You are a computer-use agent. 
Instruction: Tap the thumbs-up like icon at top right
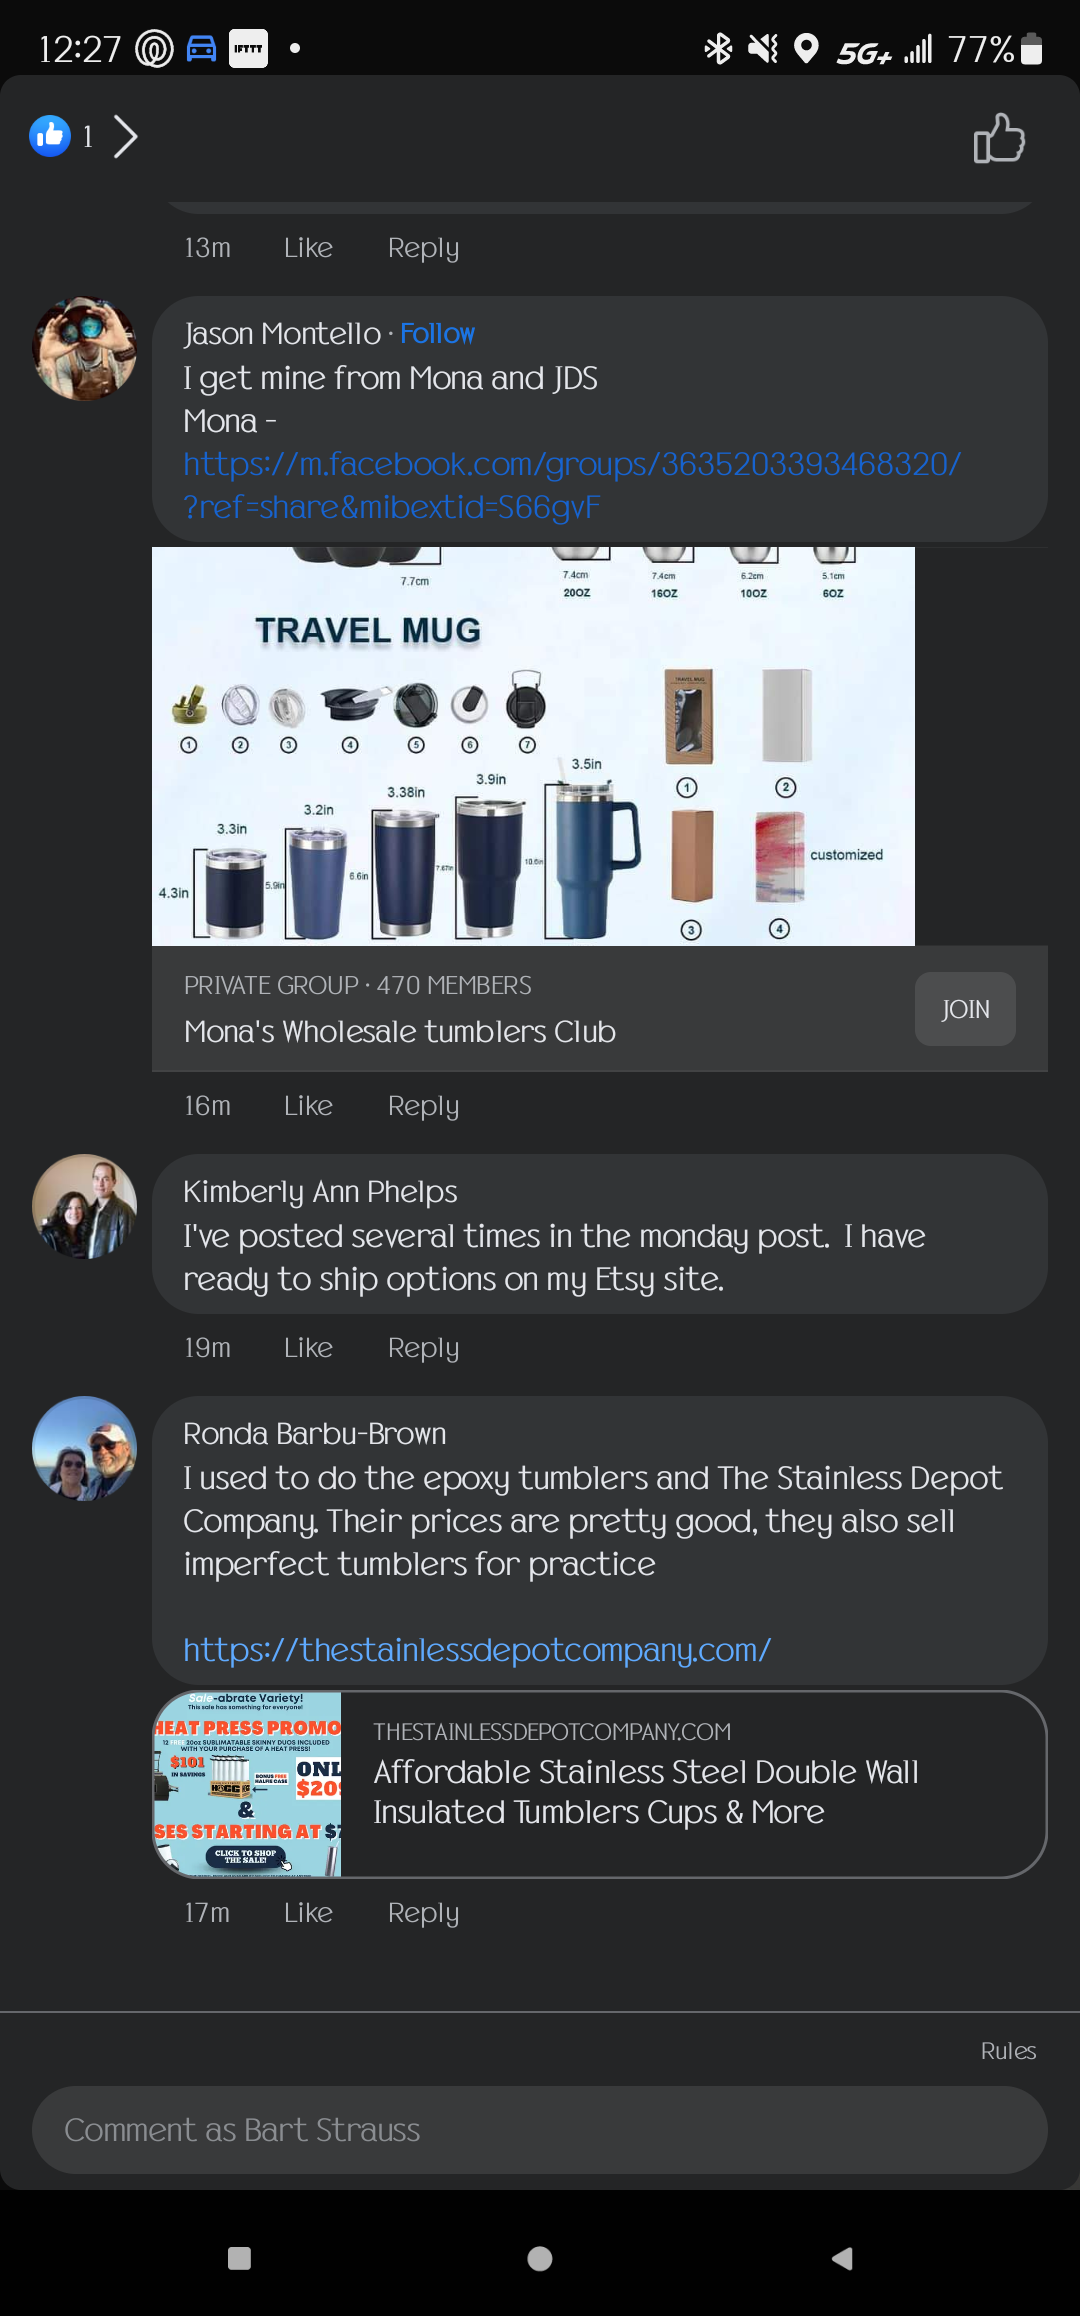point(999,138)
